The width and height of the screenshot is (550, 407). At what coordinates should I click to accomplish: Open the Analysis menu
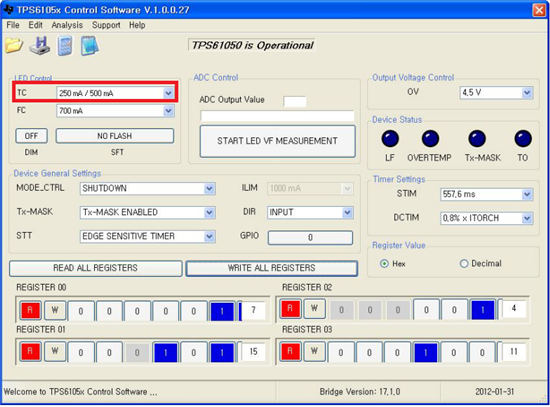click(x=67, y=25)
